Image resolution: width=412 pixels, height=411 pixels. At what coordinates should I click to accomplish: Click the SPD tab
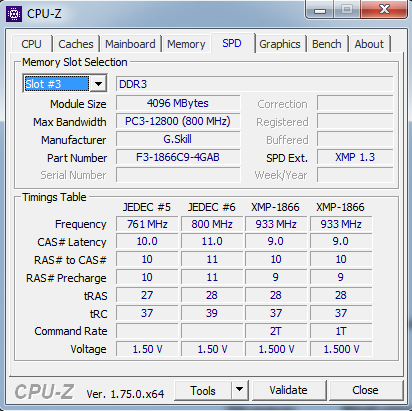pos(232,43)
